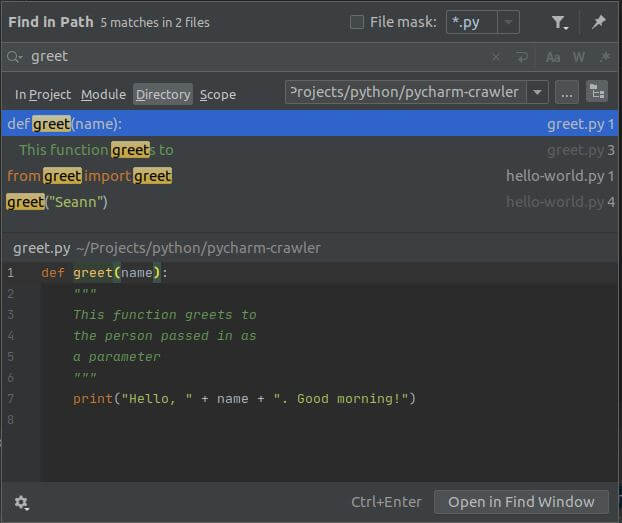This screenshot has width=622, height=523.
Task: Toggle Regex search option
Action: click(604, 57)
